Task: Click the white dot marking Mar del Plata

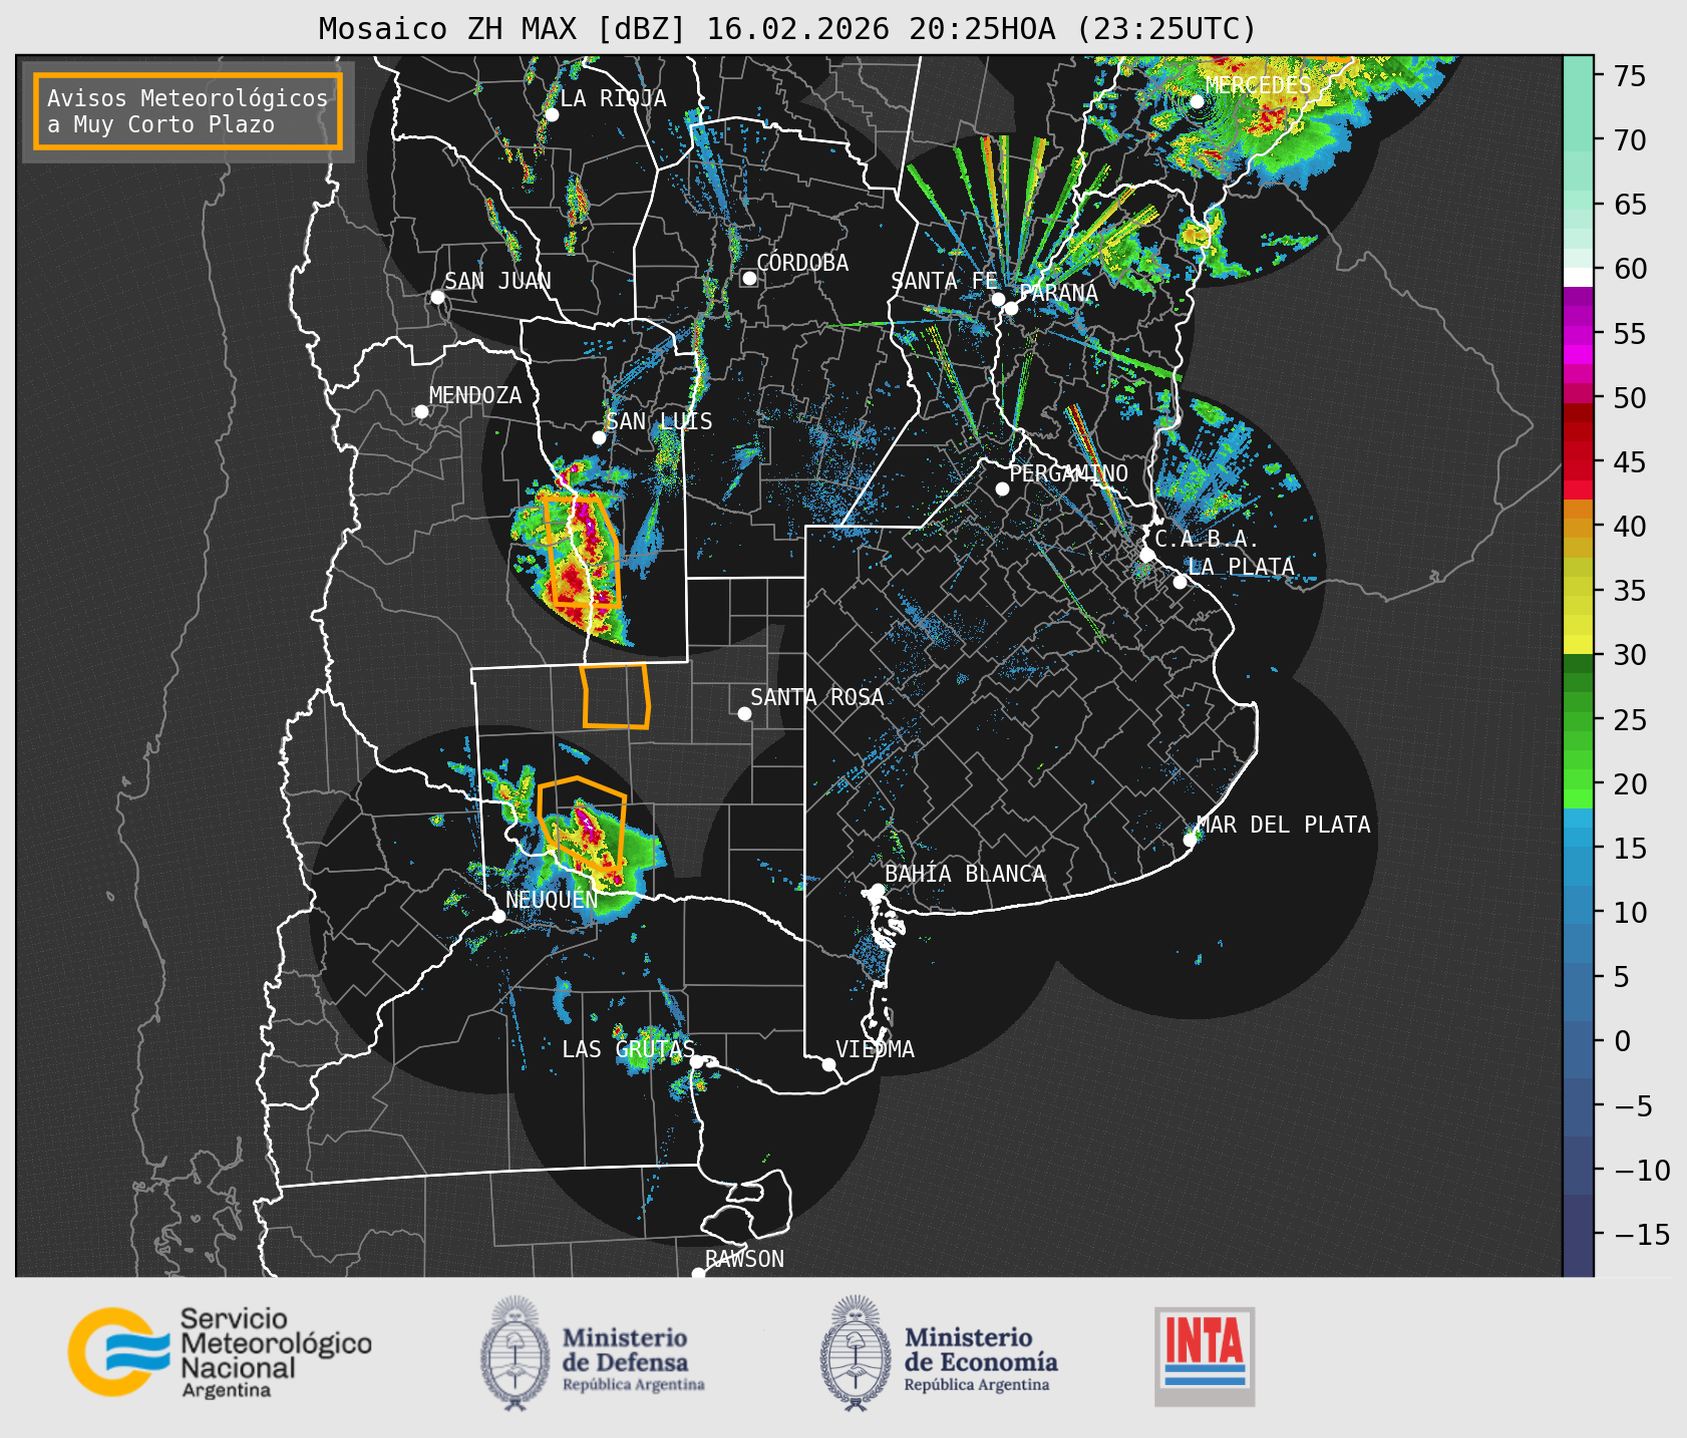Action: [x=1190, y=839]
